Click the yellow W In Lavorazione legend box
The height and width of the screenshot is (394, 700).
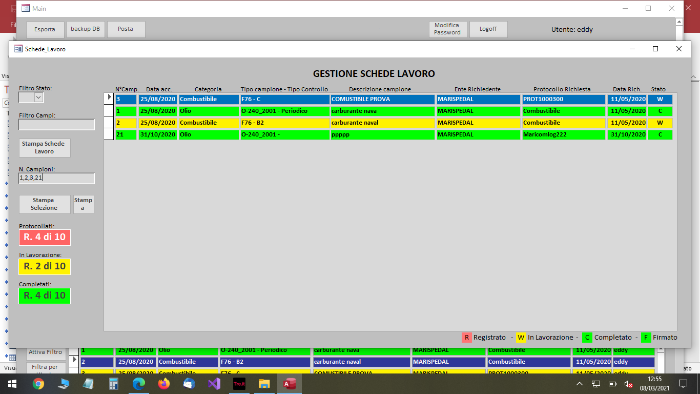point(521,338)
